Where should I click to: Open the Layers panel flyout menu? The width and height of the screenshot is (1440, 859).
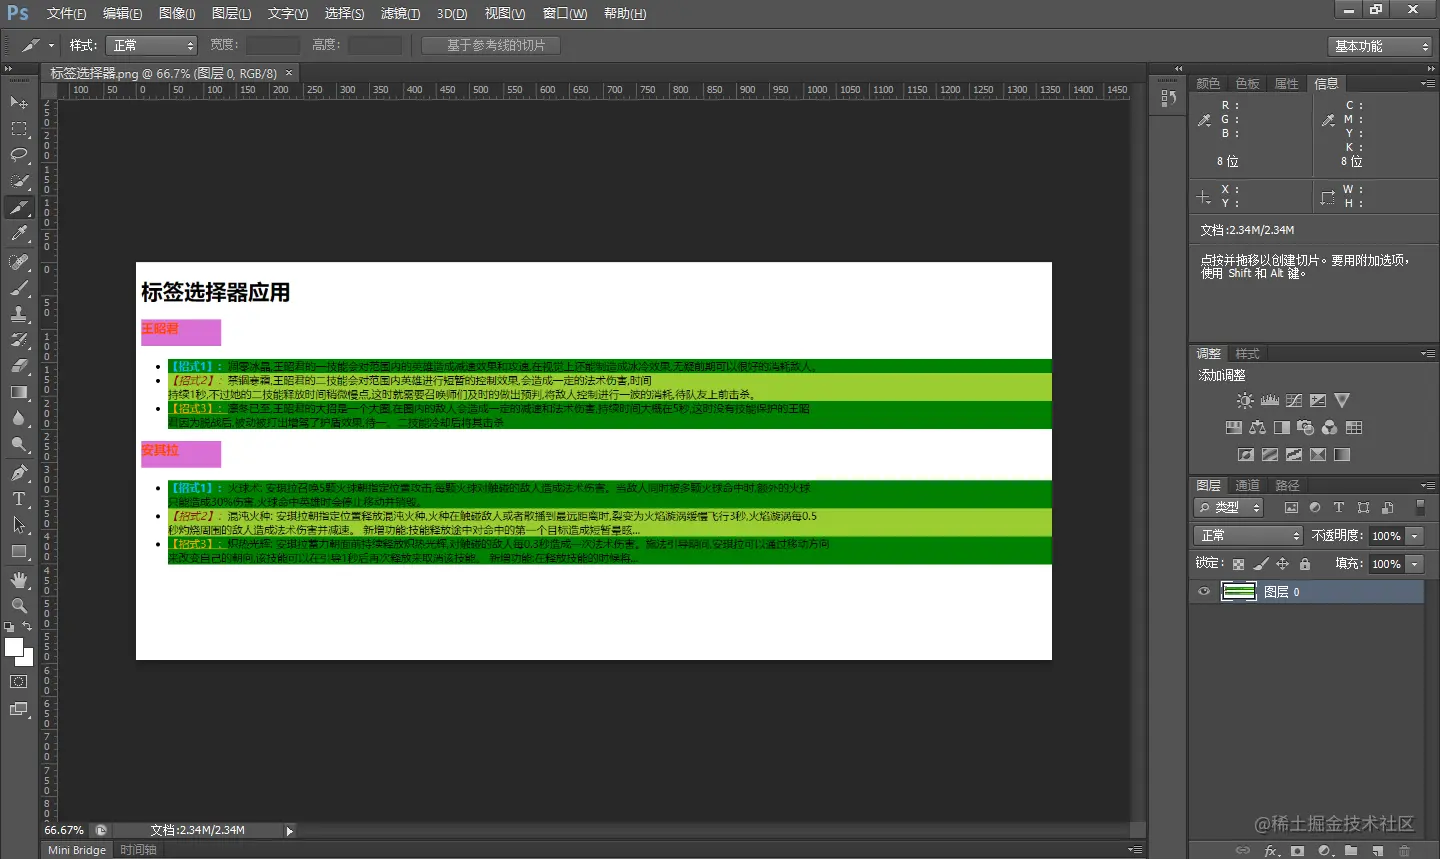tap(1428, 485)
